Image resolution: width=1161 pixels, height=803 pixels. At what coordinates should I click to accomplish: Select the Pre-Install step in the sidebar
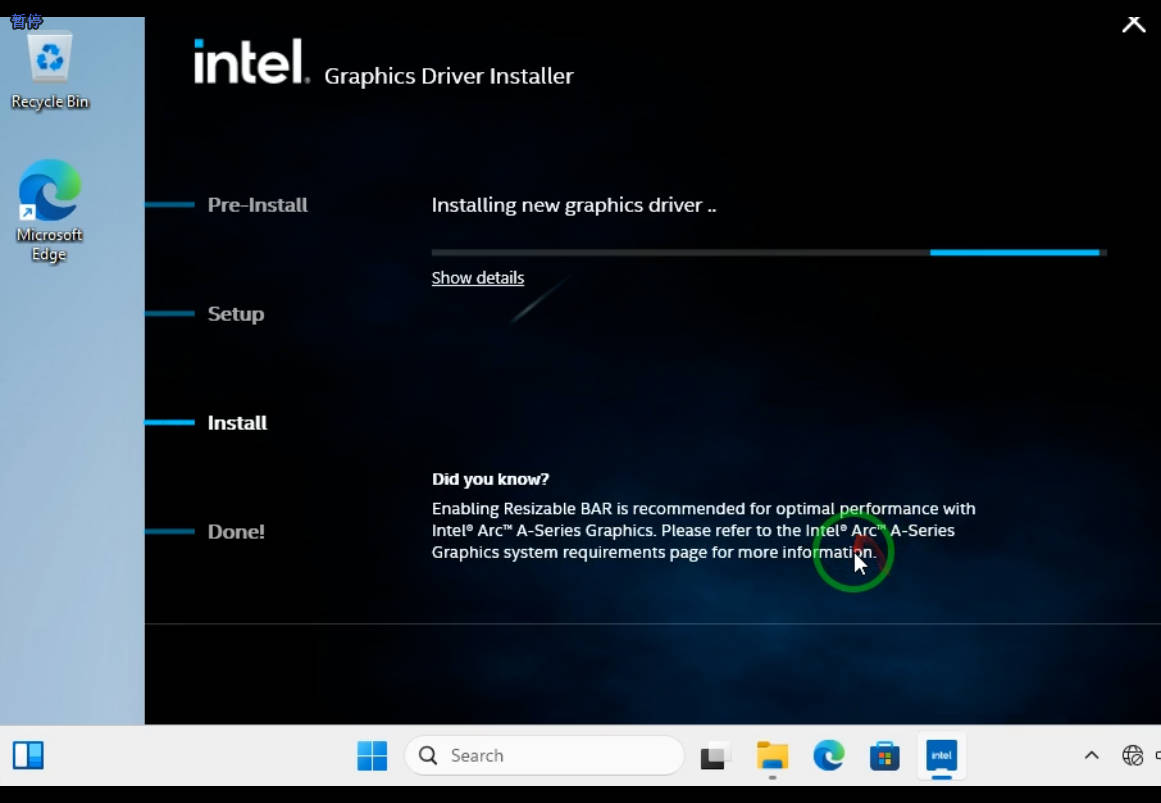pyautogui.click(x=257, y=205)
